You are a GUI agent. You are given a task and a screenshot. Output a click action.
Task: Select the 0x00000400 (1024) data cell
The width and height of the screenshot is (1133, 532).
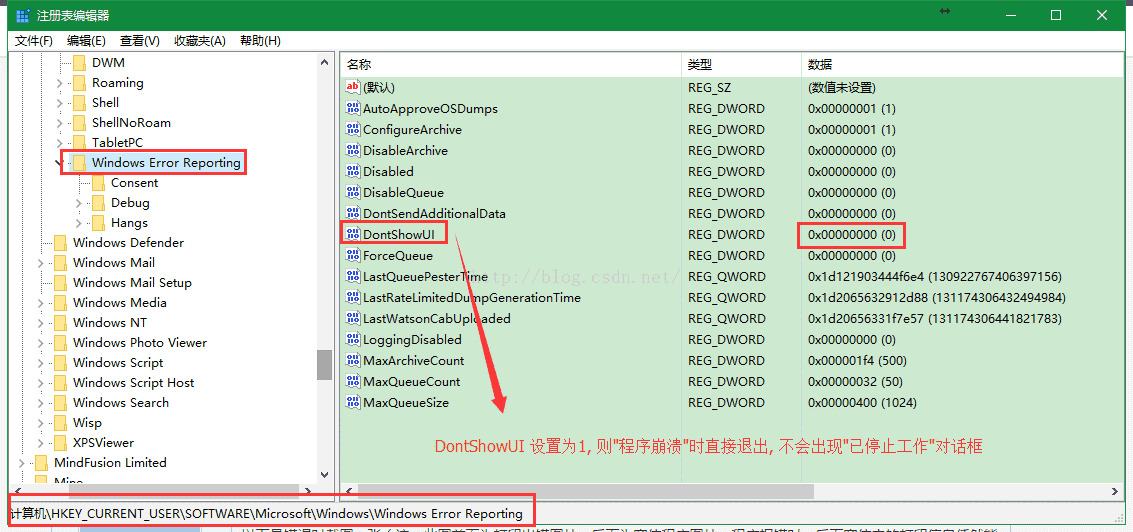[x=863, y=402]
